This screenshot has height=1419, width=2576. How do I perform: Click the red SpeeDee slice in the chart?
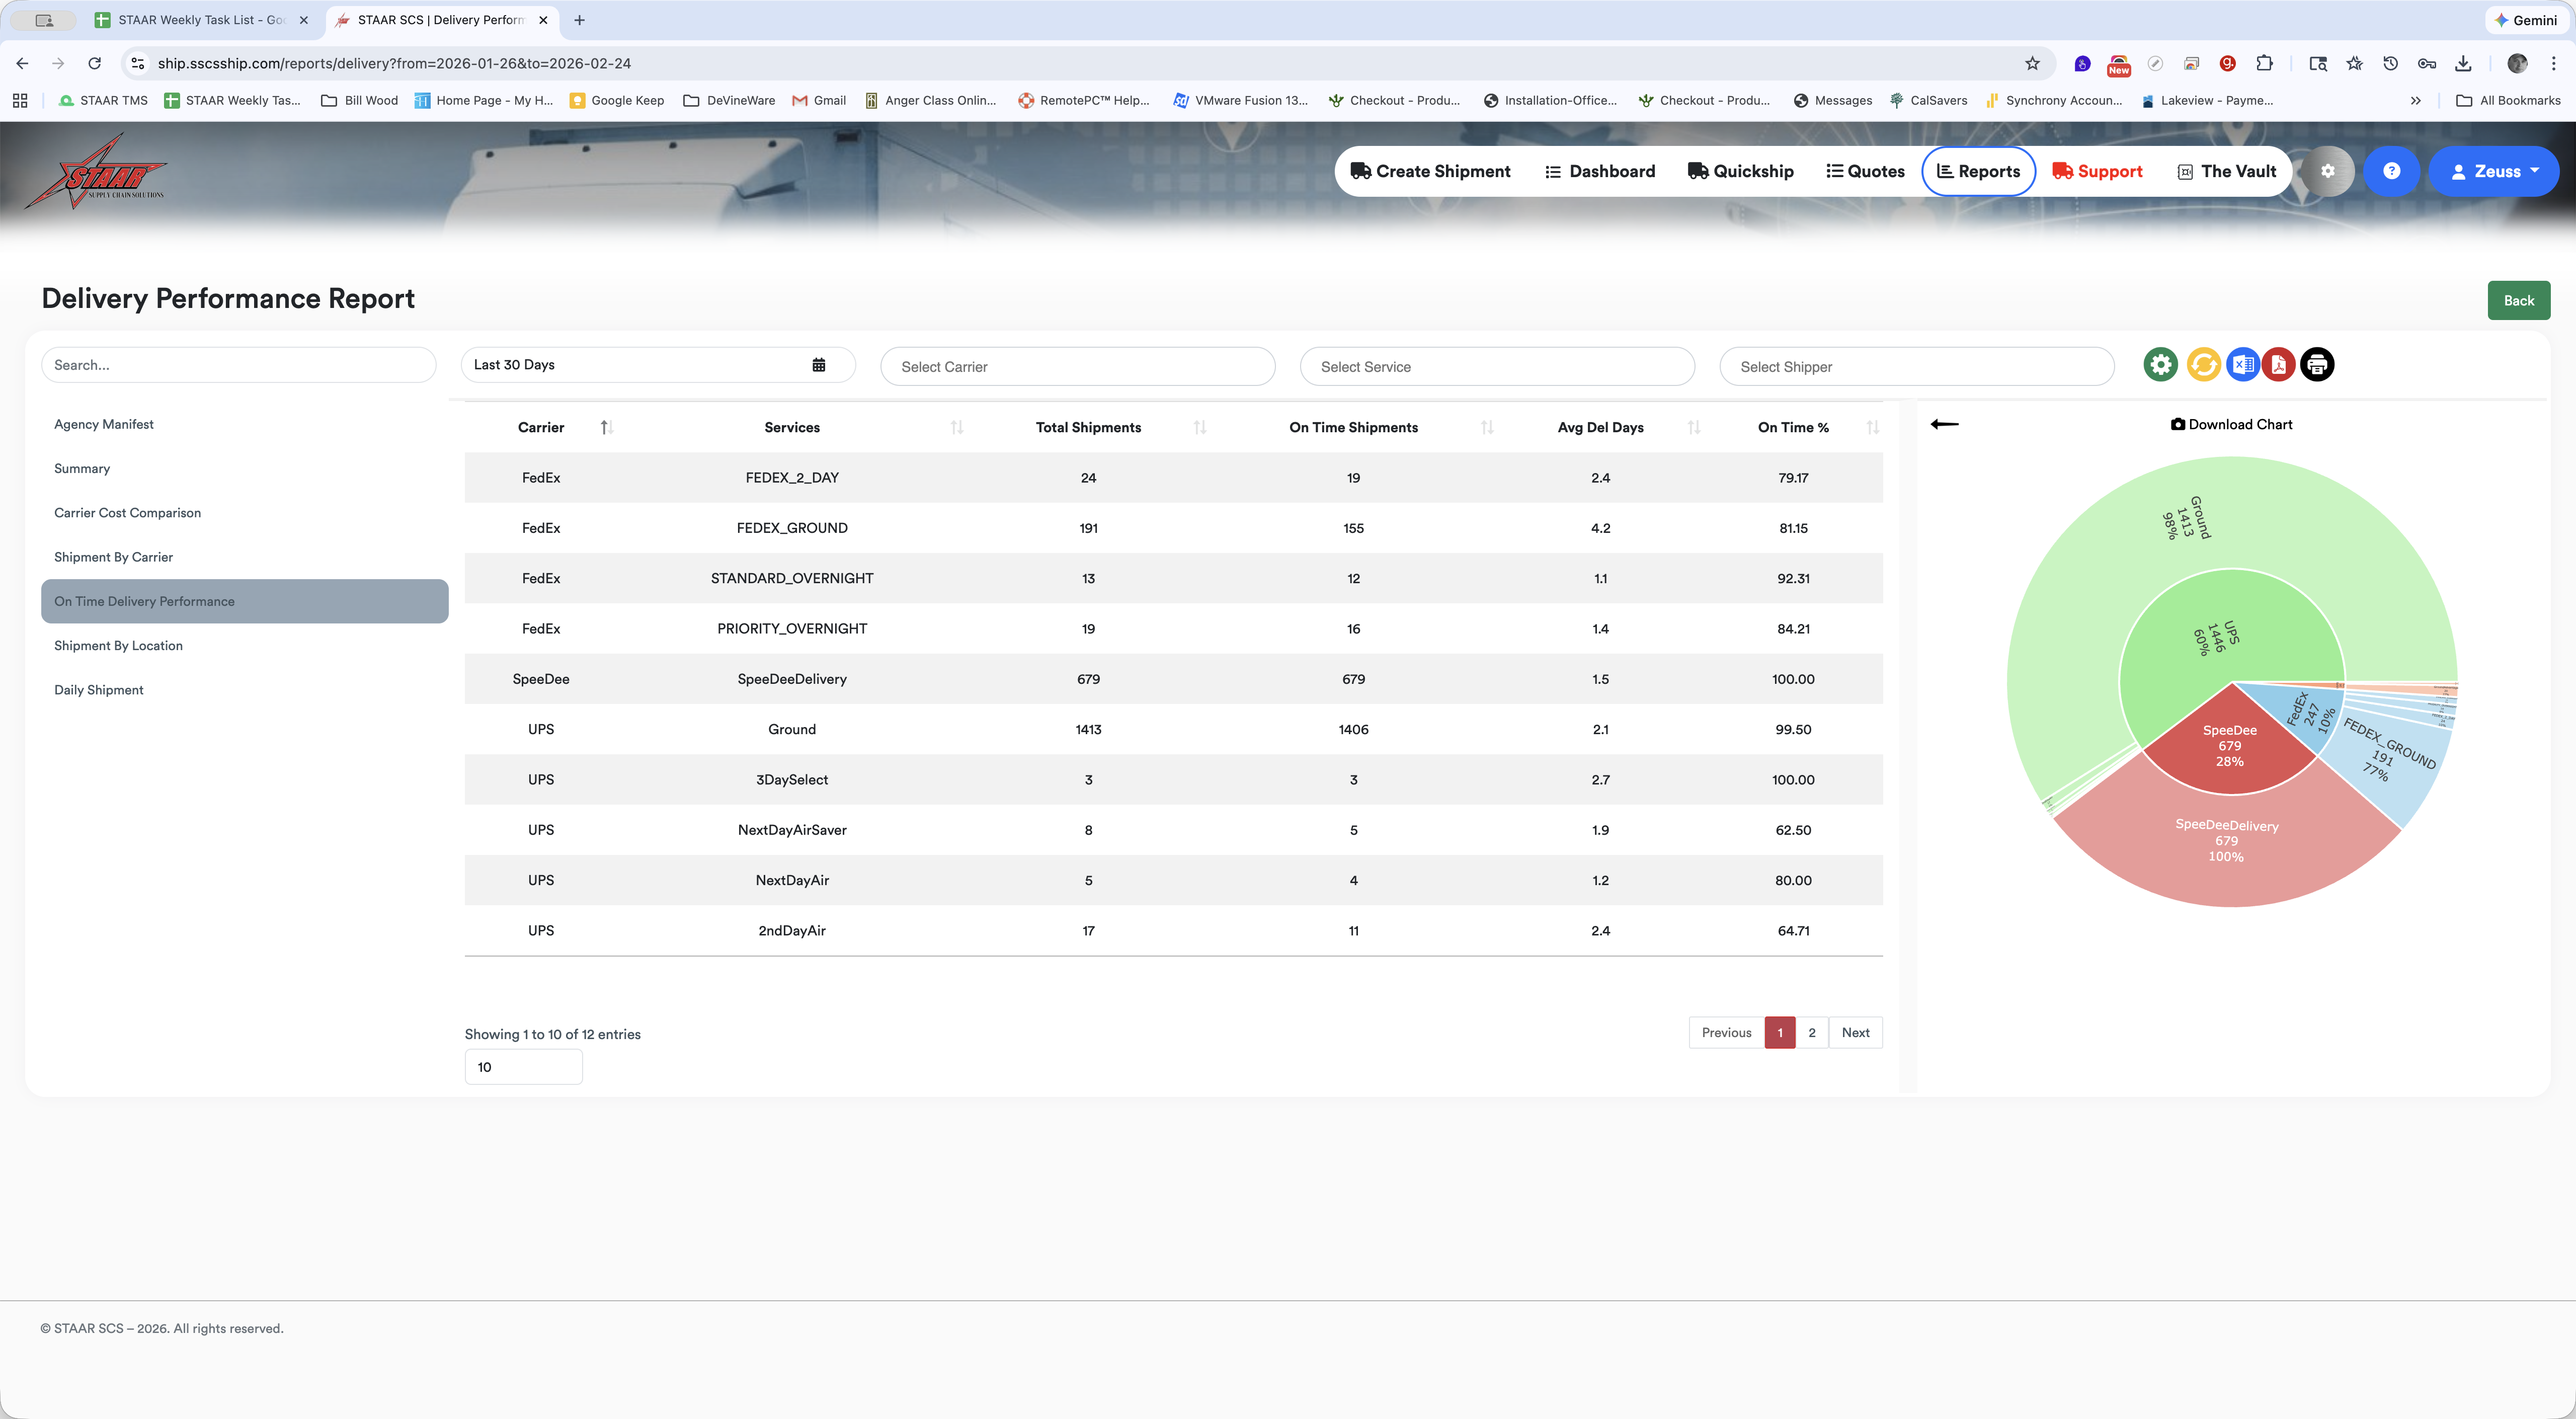click(x=2229, y=745)
